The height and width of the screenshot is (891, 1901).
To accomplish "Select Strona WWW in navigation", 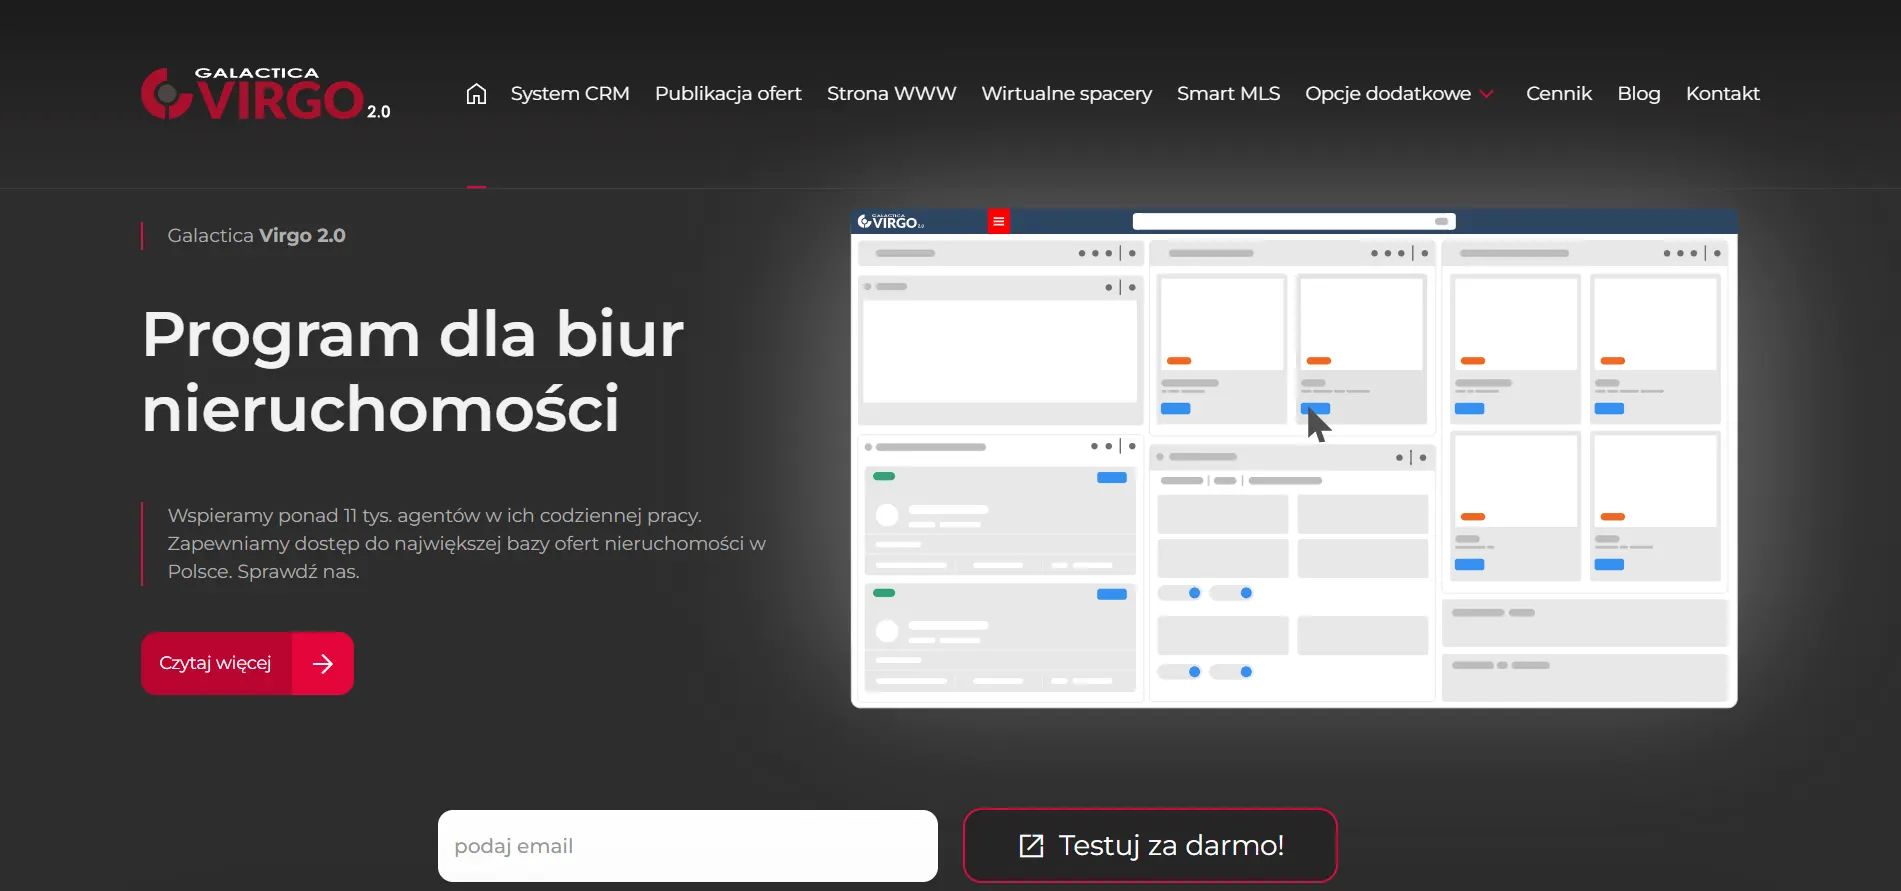I will click(x=891, y=94).
